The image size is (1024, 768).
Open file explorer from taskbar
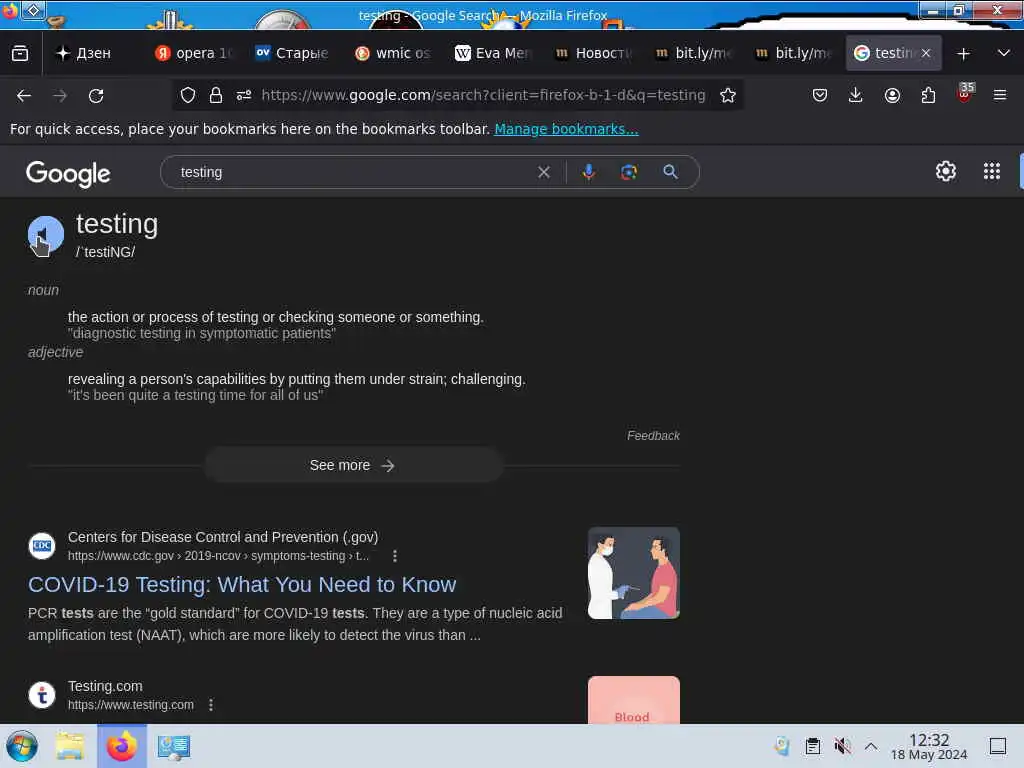70,746
